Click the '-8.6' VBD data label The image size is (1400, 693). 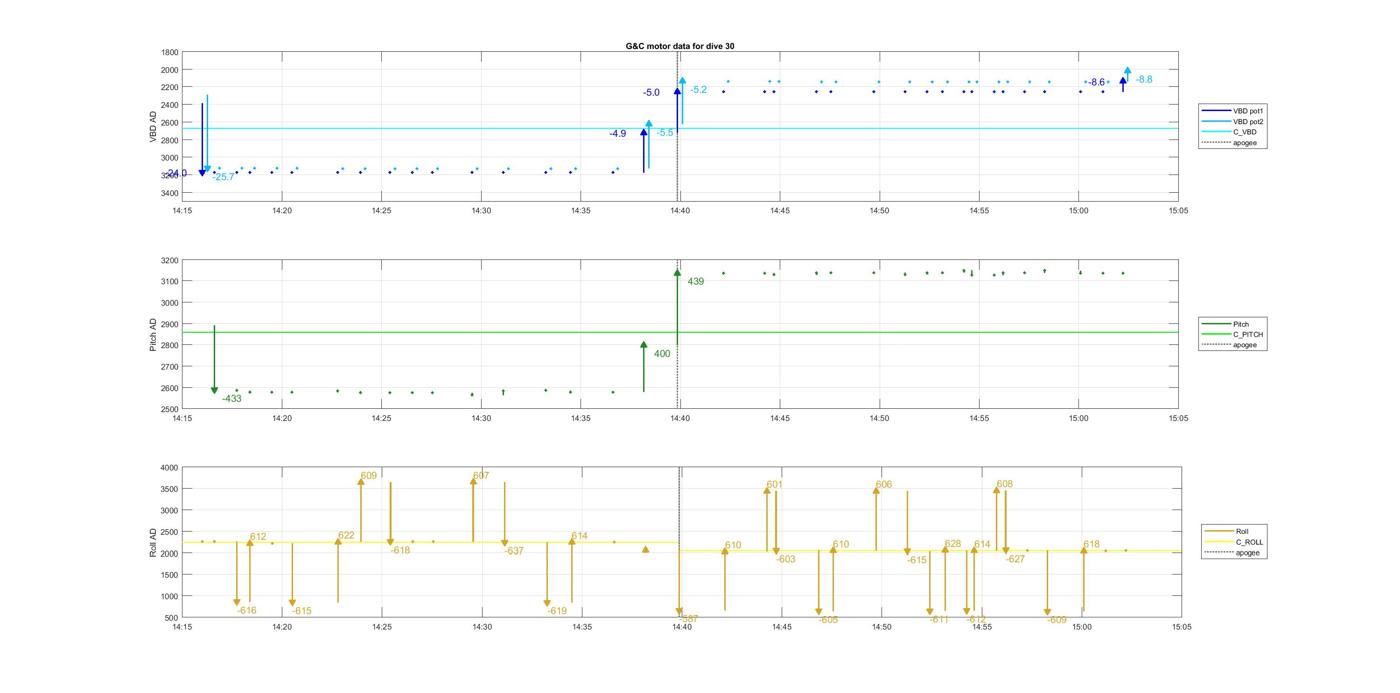coord(1096,82)
